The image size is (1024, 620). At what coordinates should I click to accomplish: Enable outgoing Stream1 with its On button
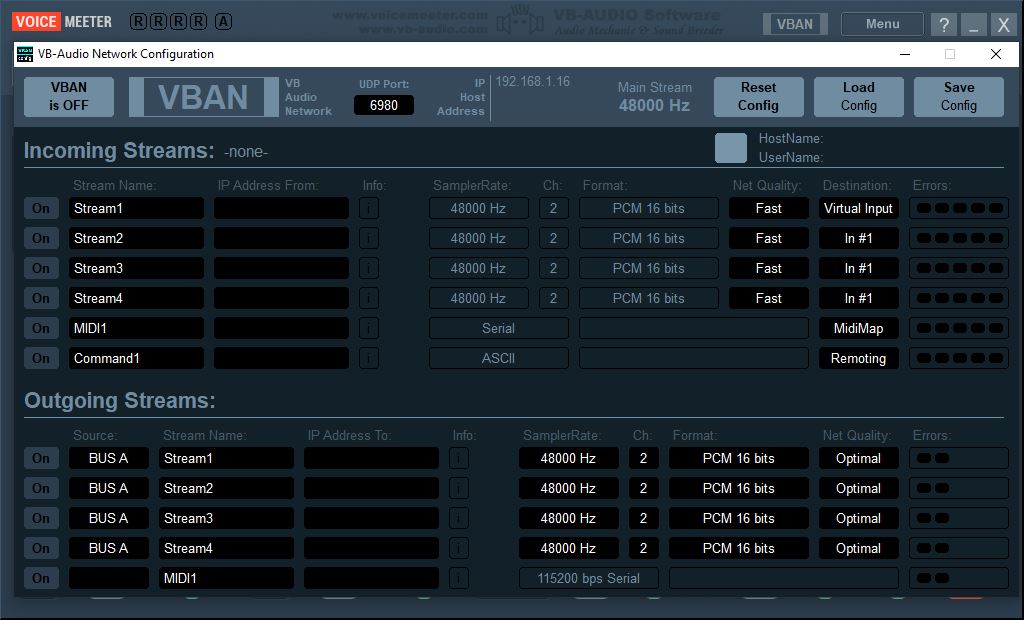click(x=41, y=459)
